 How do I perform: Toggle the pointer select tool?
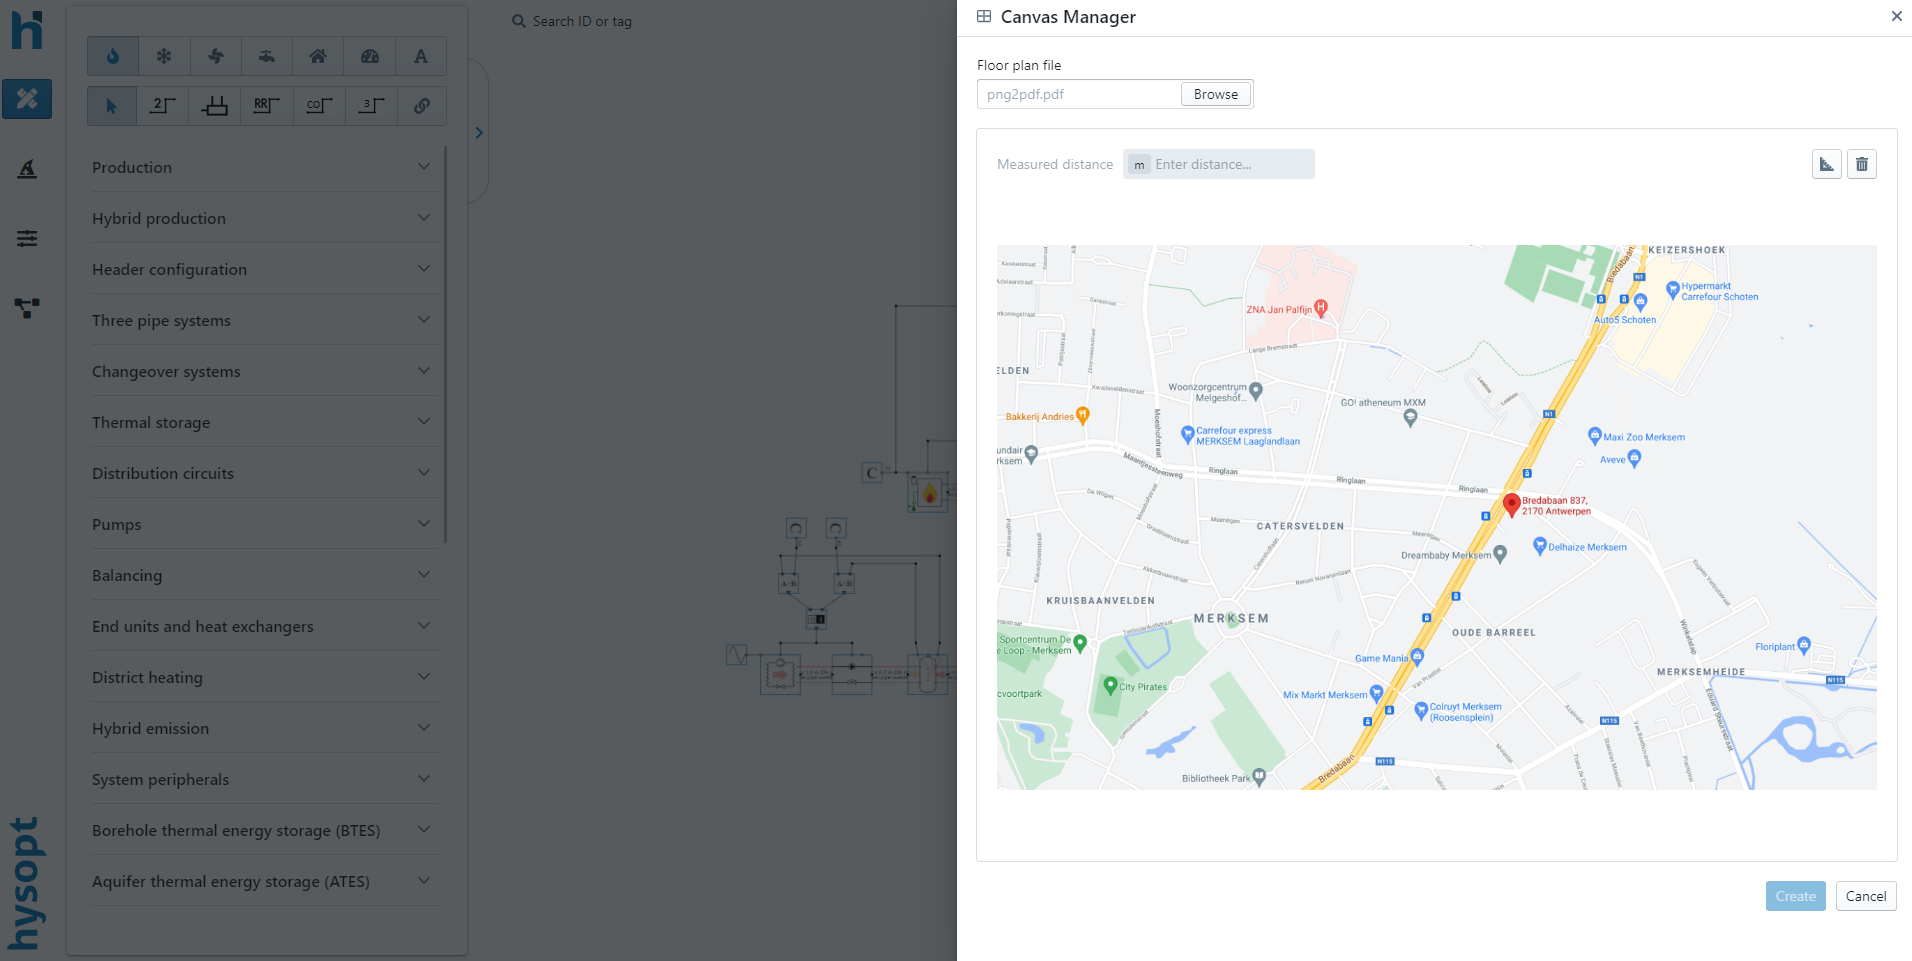tap(112, 106)
